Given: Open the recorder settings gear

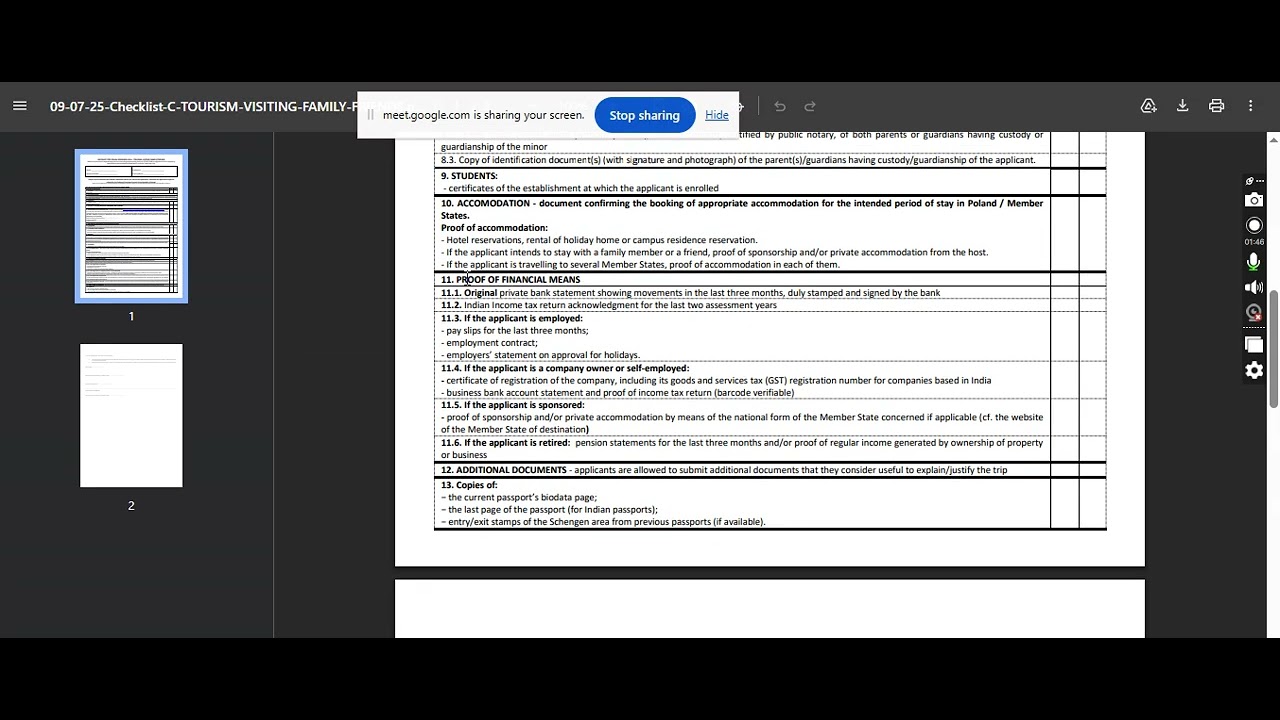Looking at the screenshot, I should (x=1254, y=370).
